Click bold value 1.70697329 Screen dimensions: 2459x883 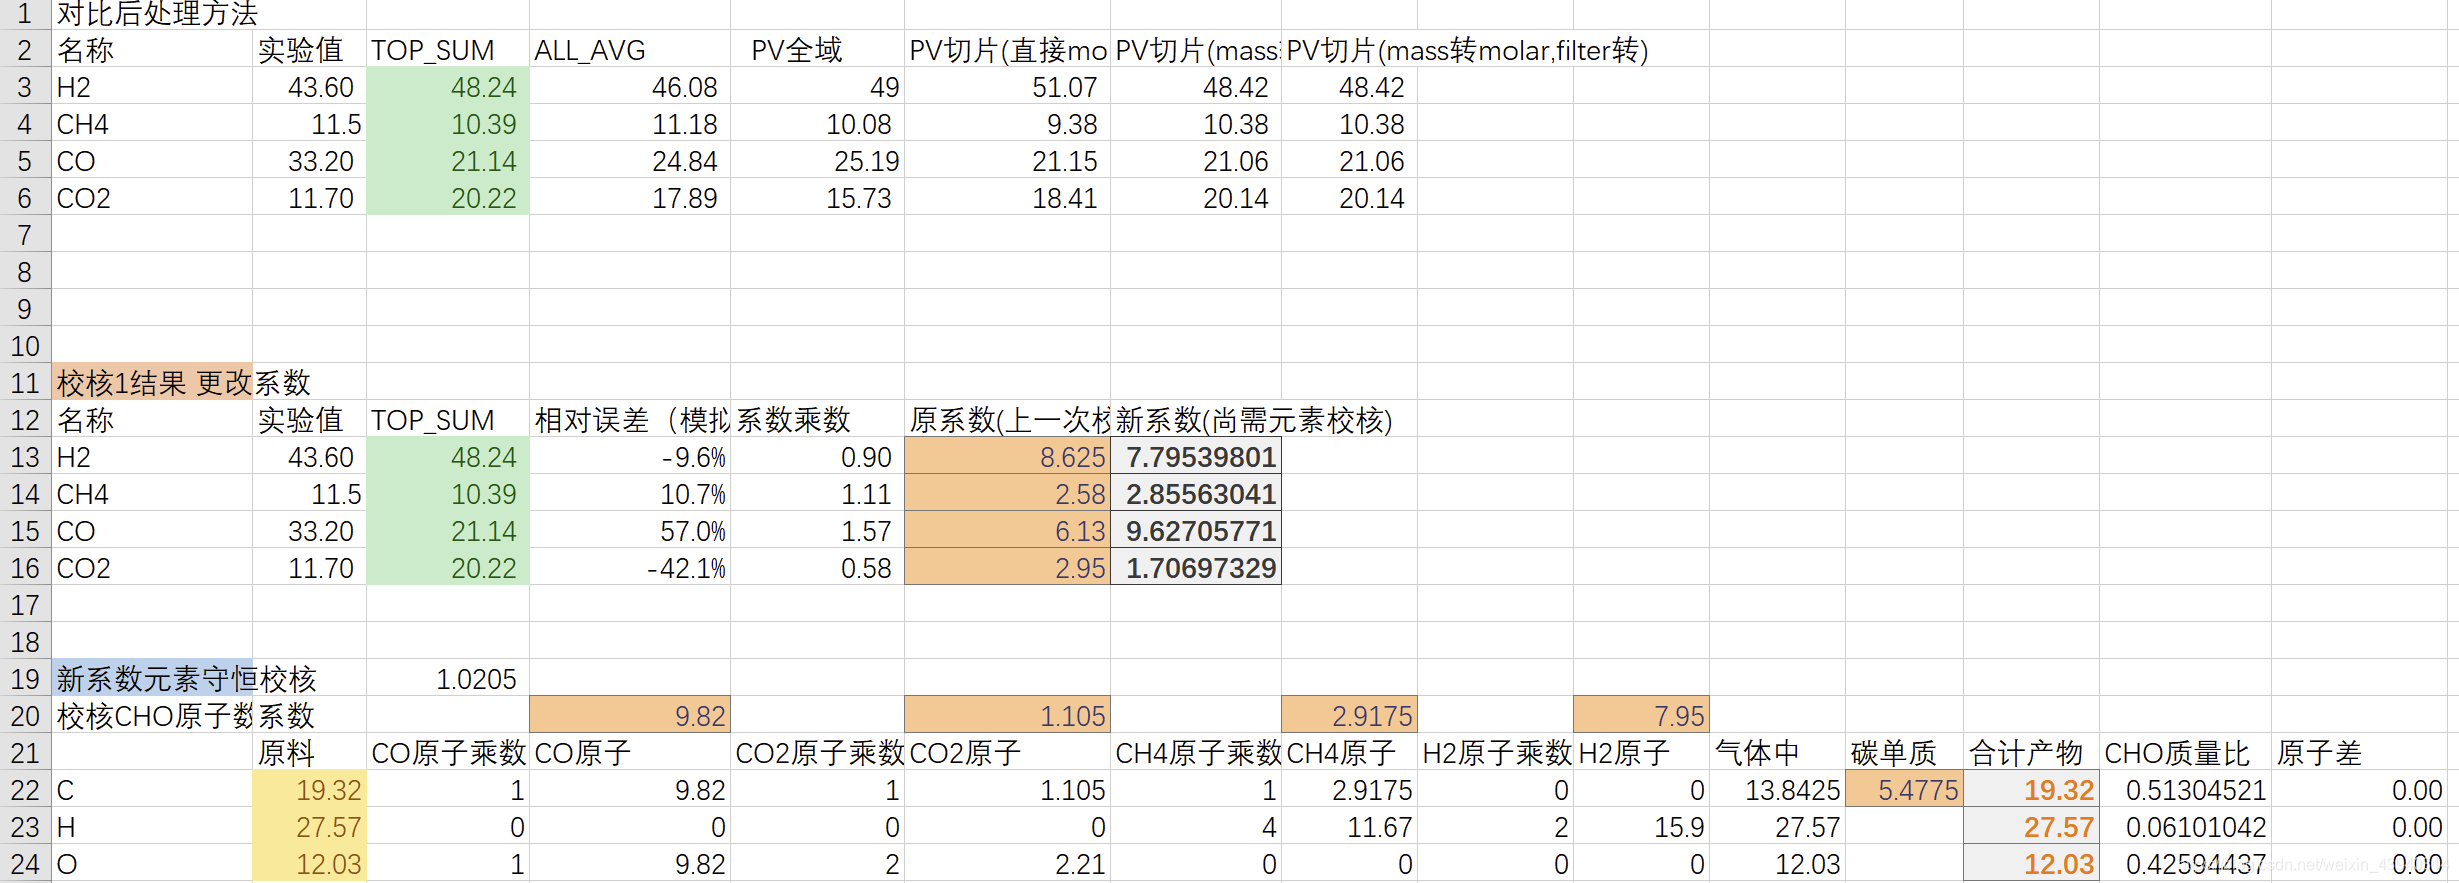tap(1196, 567)
